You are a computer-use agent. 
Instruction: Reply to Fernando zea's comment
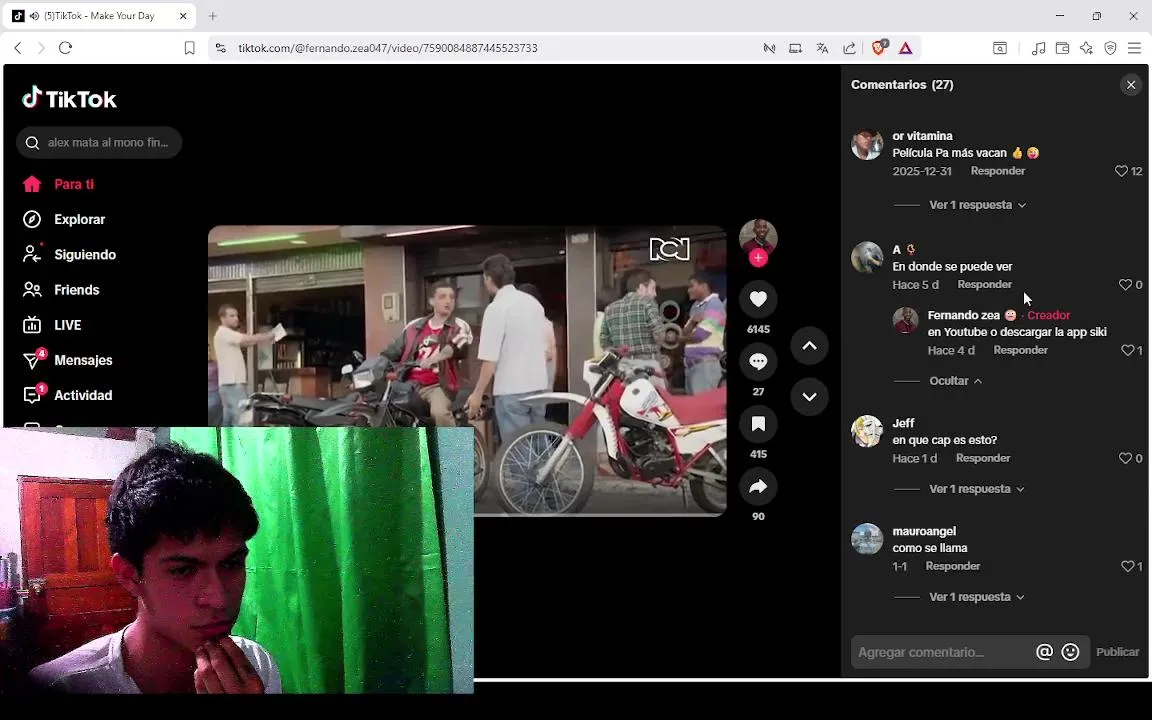coord(1020,350)
